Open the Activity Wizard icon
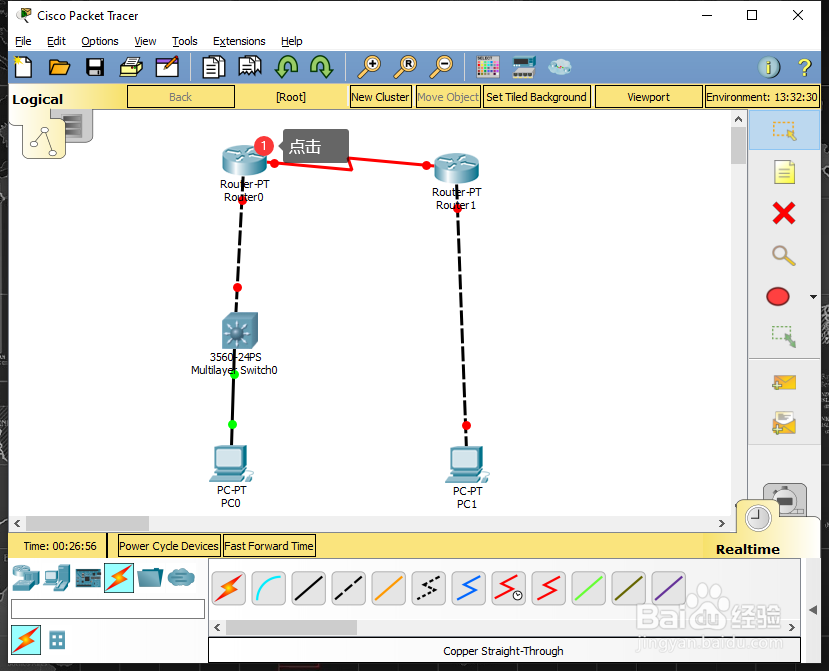Image resolution: width=829 pixels, height=671 pixels. point(167,67)
